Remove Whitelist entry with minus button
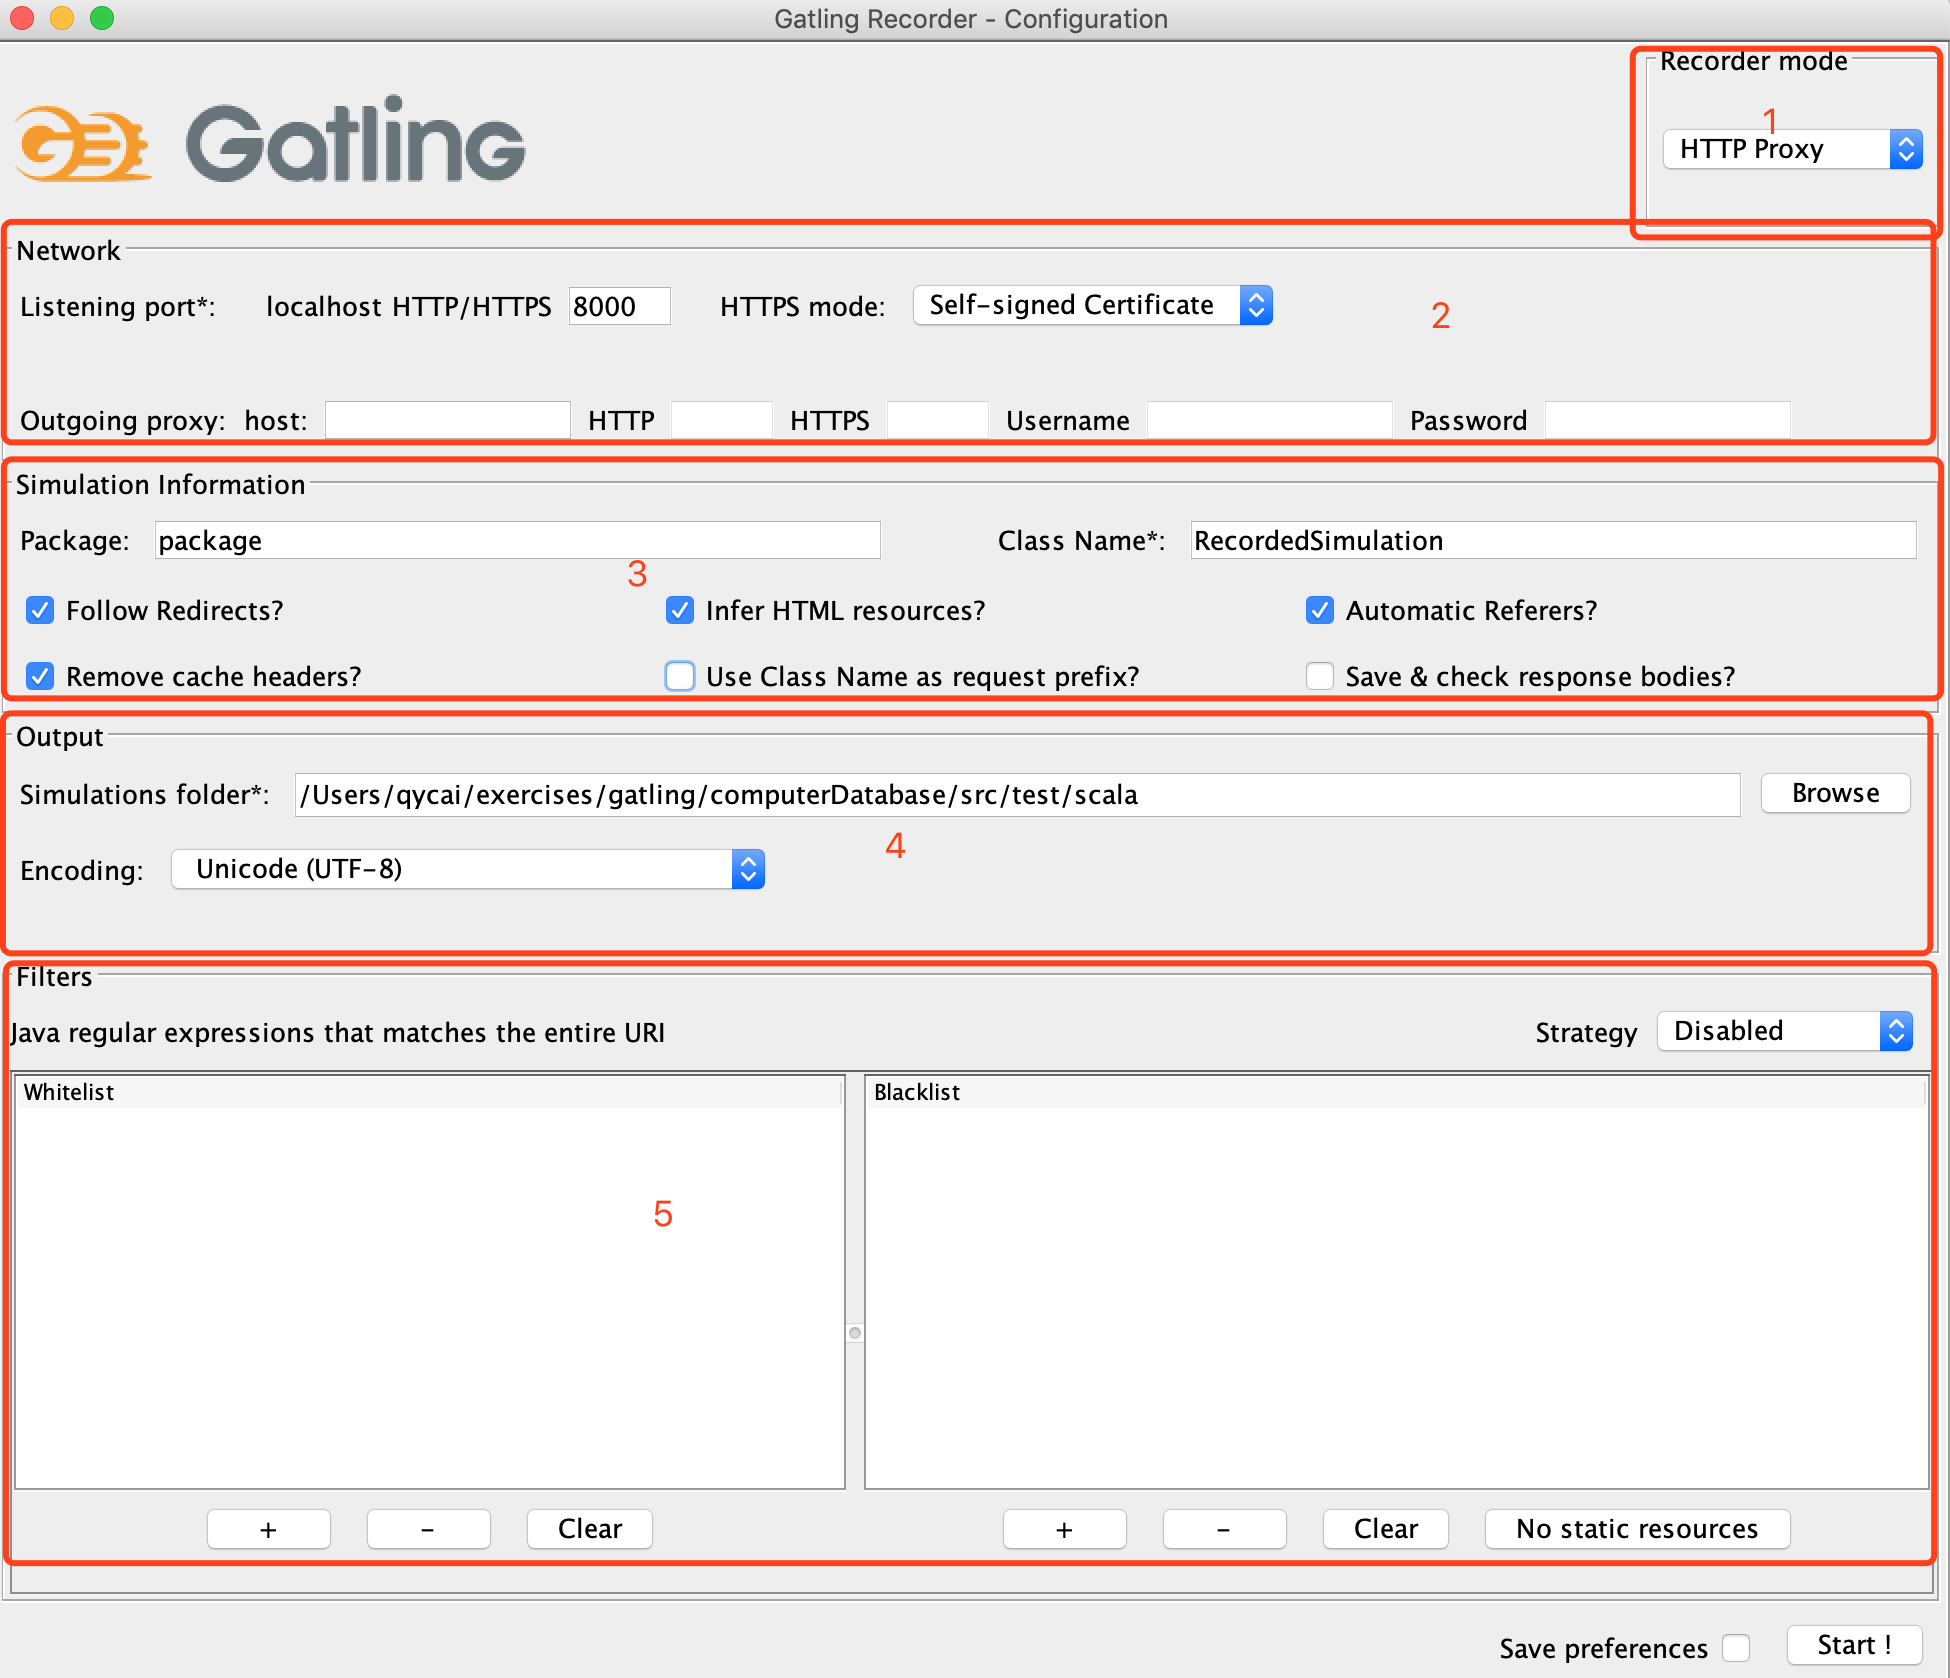Screen dimensions: 1950x1678 (428, 1529)
